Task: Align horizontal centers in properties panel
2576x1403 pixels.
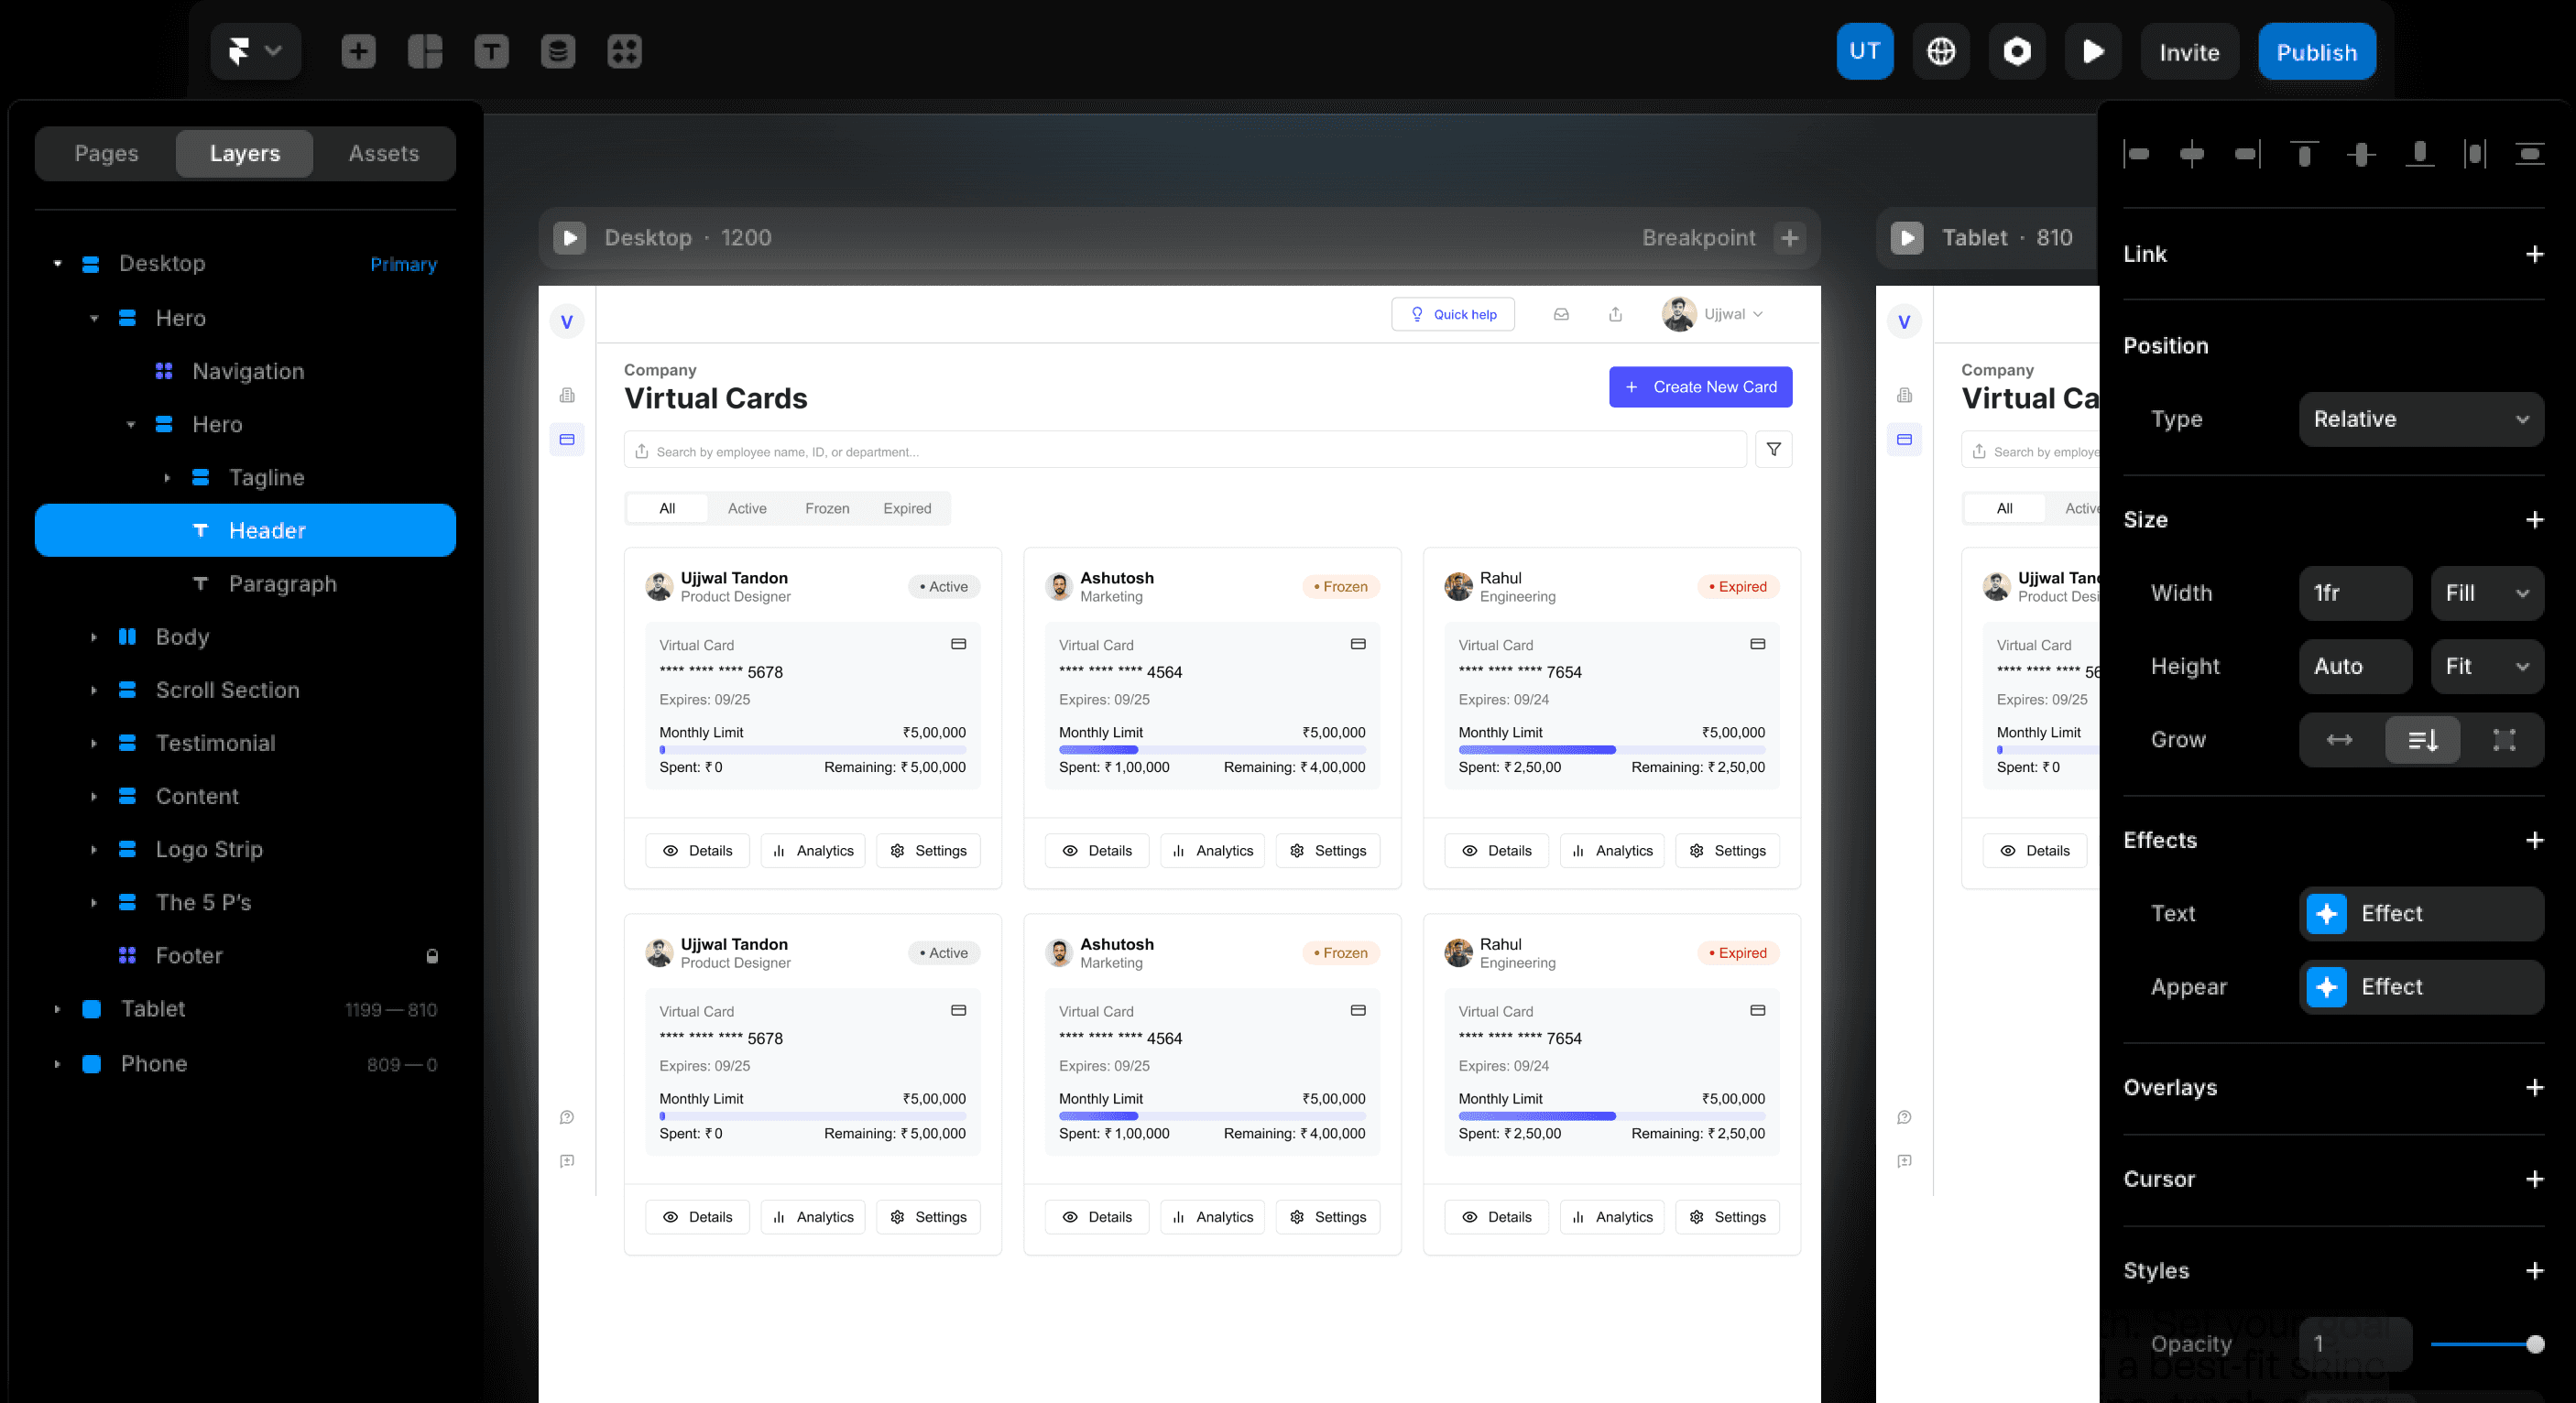Action: coord(2191,154)
